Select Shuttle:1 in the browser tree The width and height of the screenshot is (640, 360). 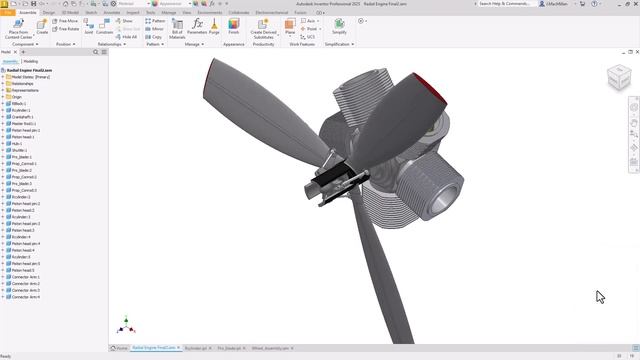coord(19,150)
